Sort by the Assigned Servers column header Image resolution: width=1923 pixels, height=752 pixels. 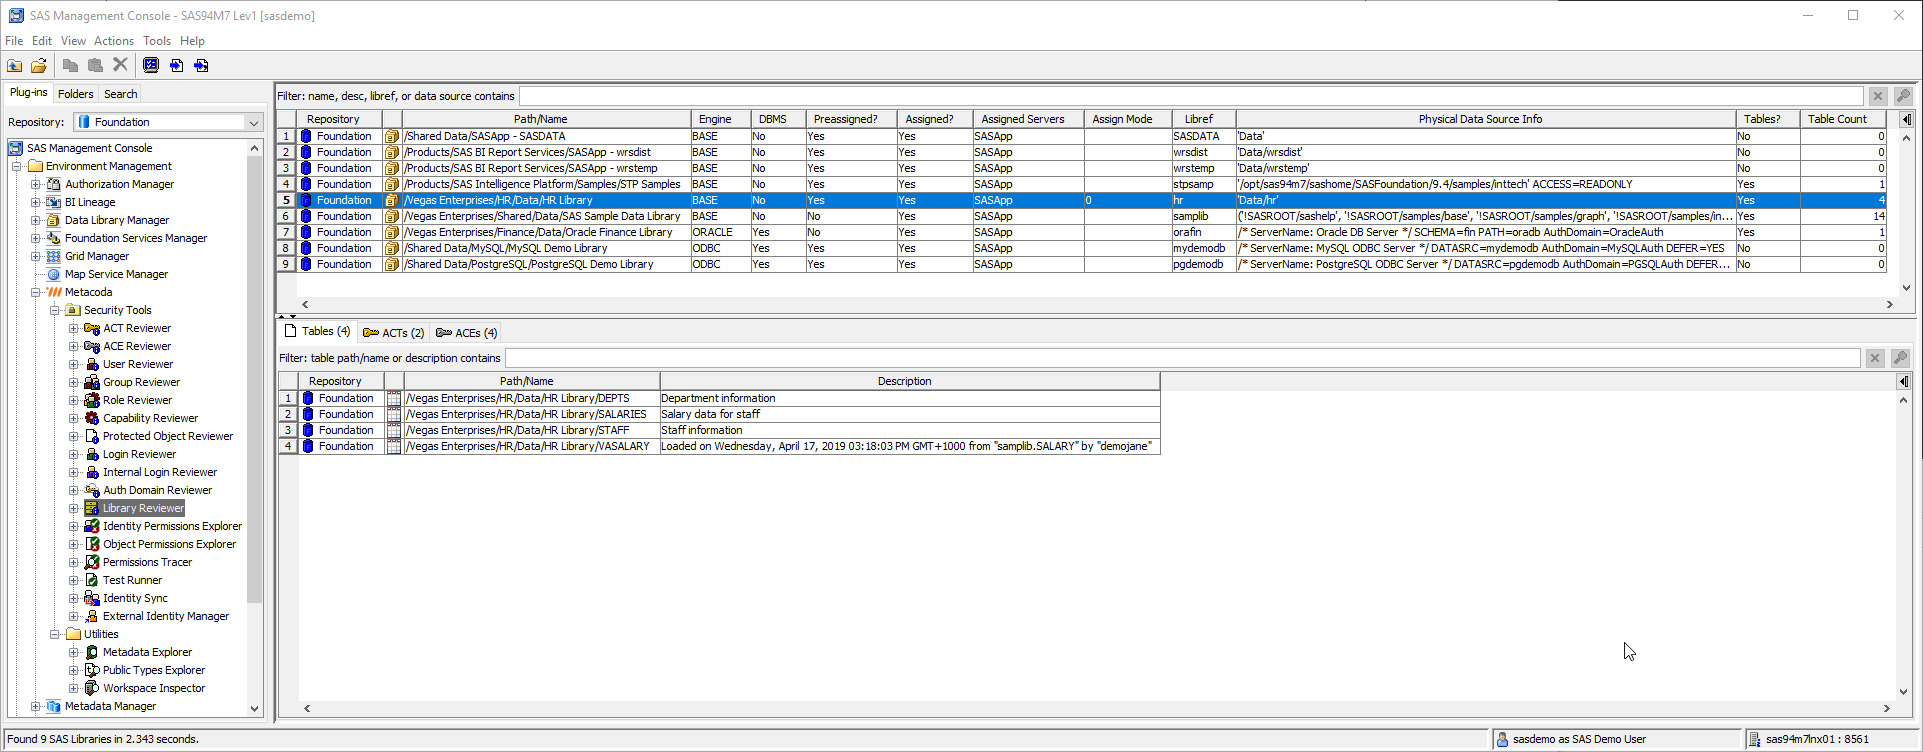click(x=1028, y=119)
